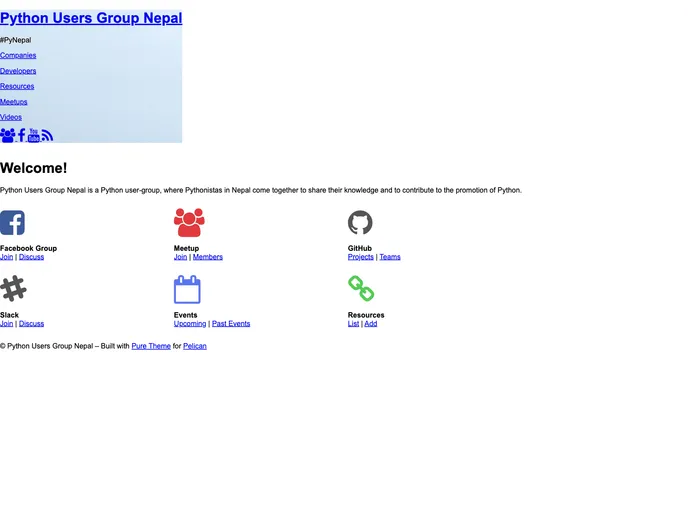
Task: Go to the Companies page
Action: pos(18,55)
